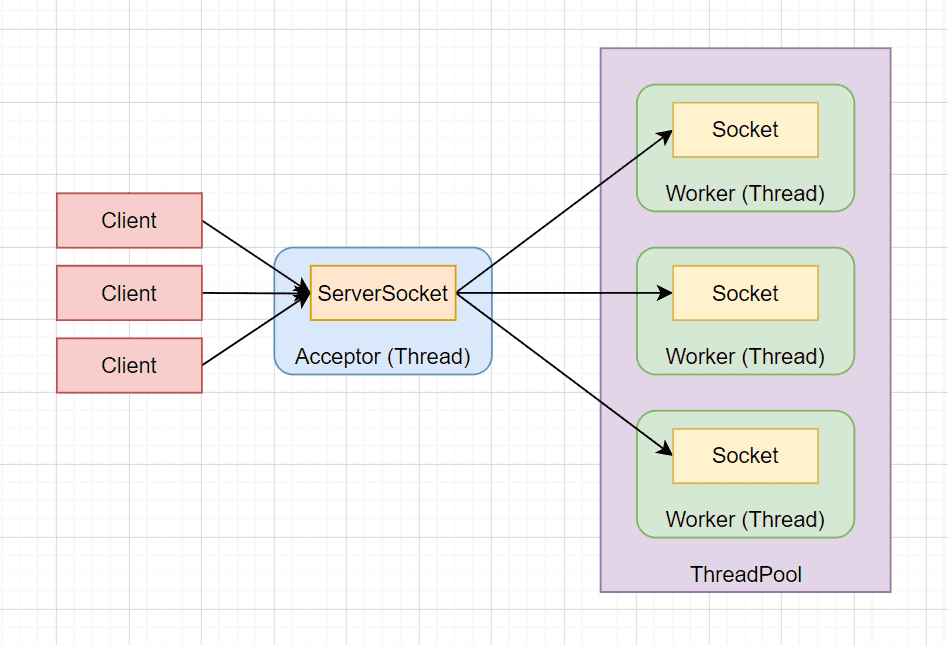Click the top Worker (Thread) label
Screen dimensions: 948x645
pyautogui.click(x=745, y=193)
